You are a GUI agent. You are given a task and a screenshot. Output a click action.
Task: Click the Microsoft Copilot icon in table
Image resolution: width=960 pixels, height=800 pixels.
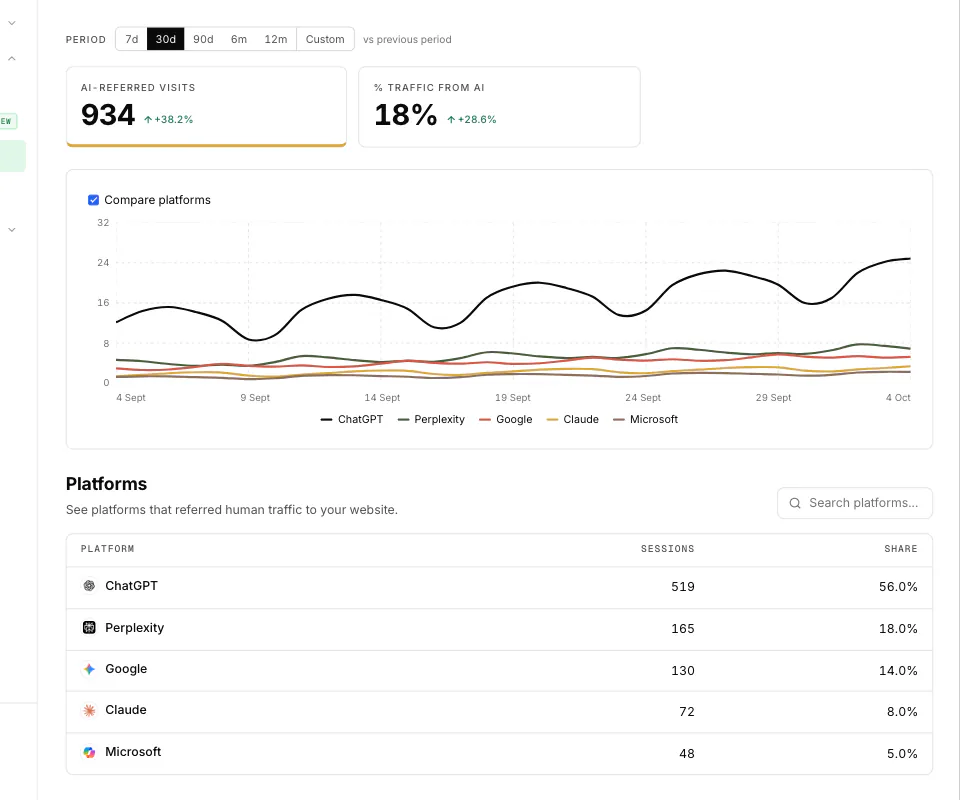[89, 752]
